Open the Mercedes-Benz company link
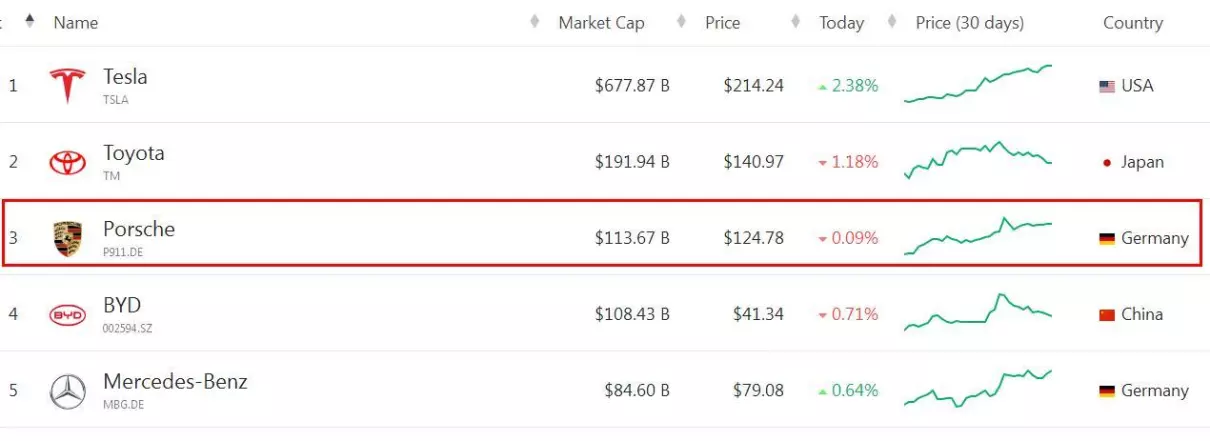 click(x=175, y=381)
